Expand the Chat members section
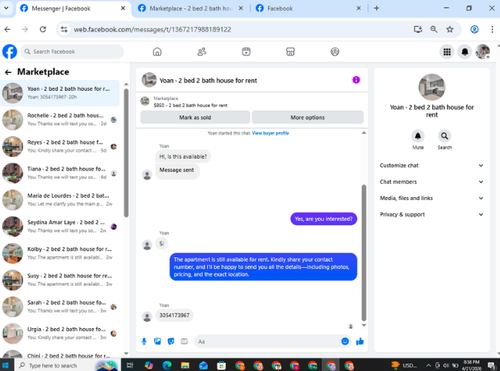 coord(432,182)
